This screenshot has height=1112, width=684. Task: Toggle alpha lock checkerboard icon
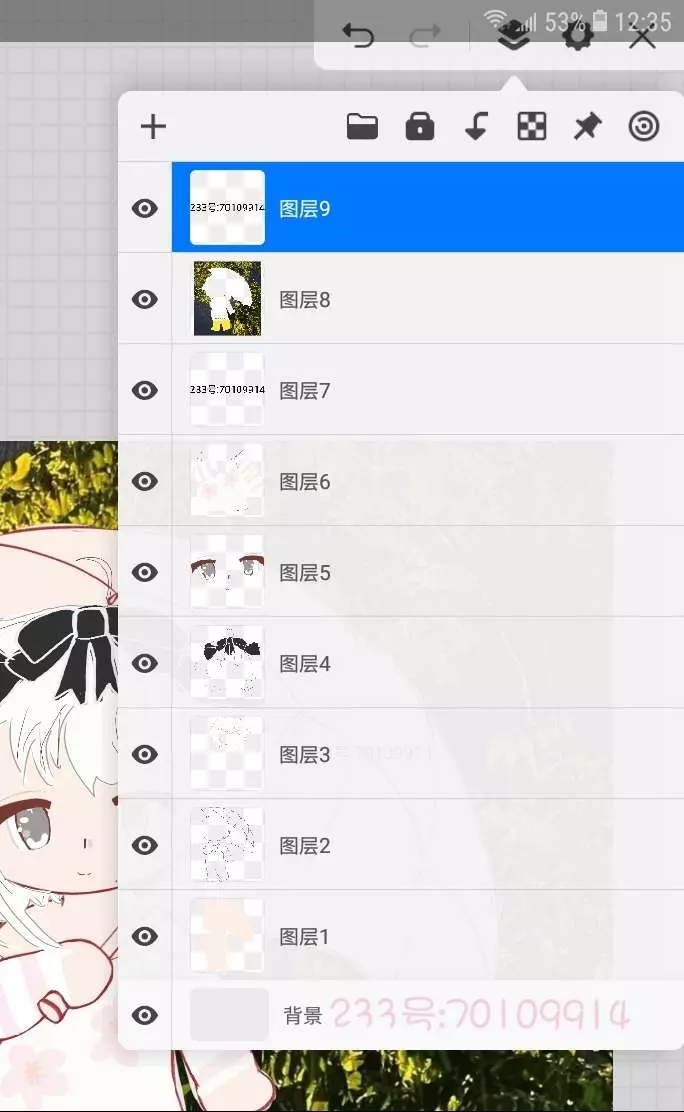[531, 127]
